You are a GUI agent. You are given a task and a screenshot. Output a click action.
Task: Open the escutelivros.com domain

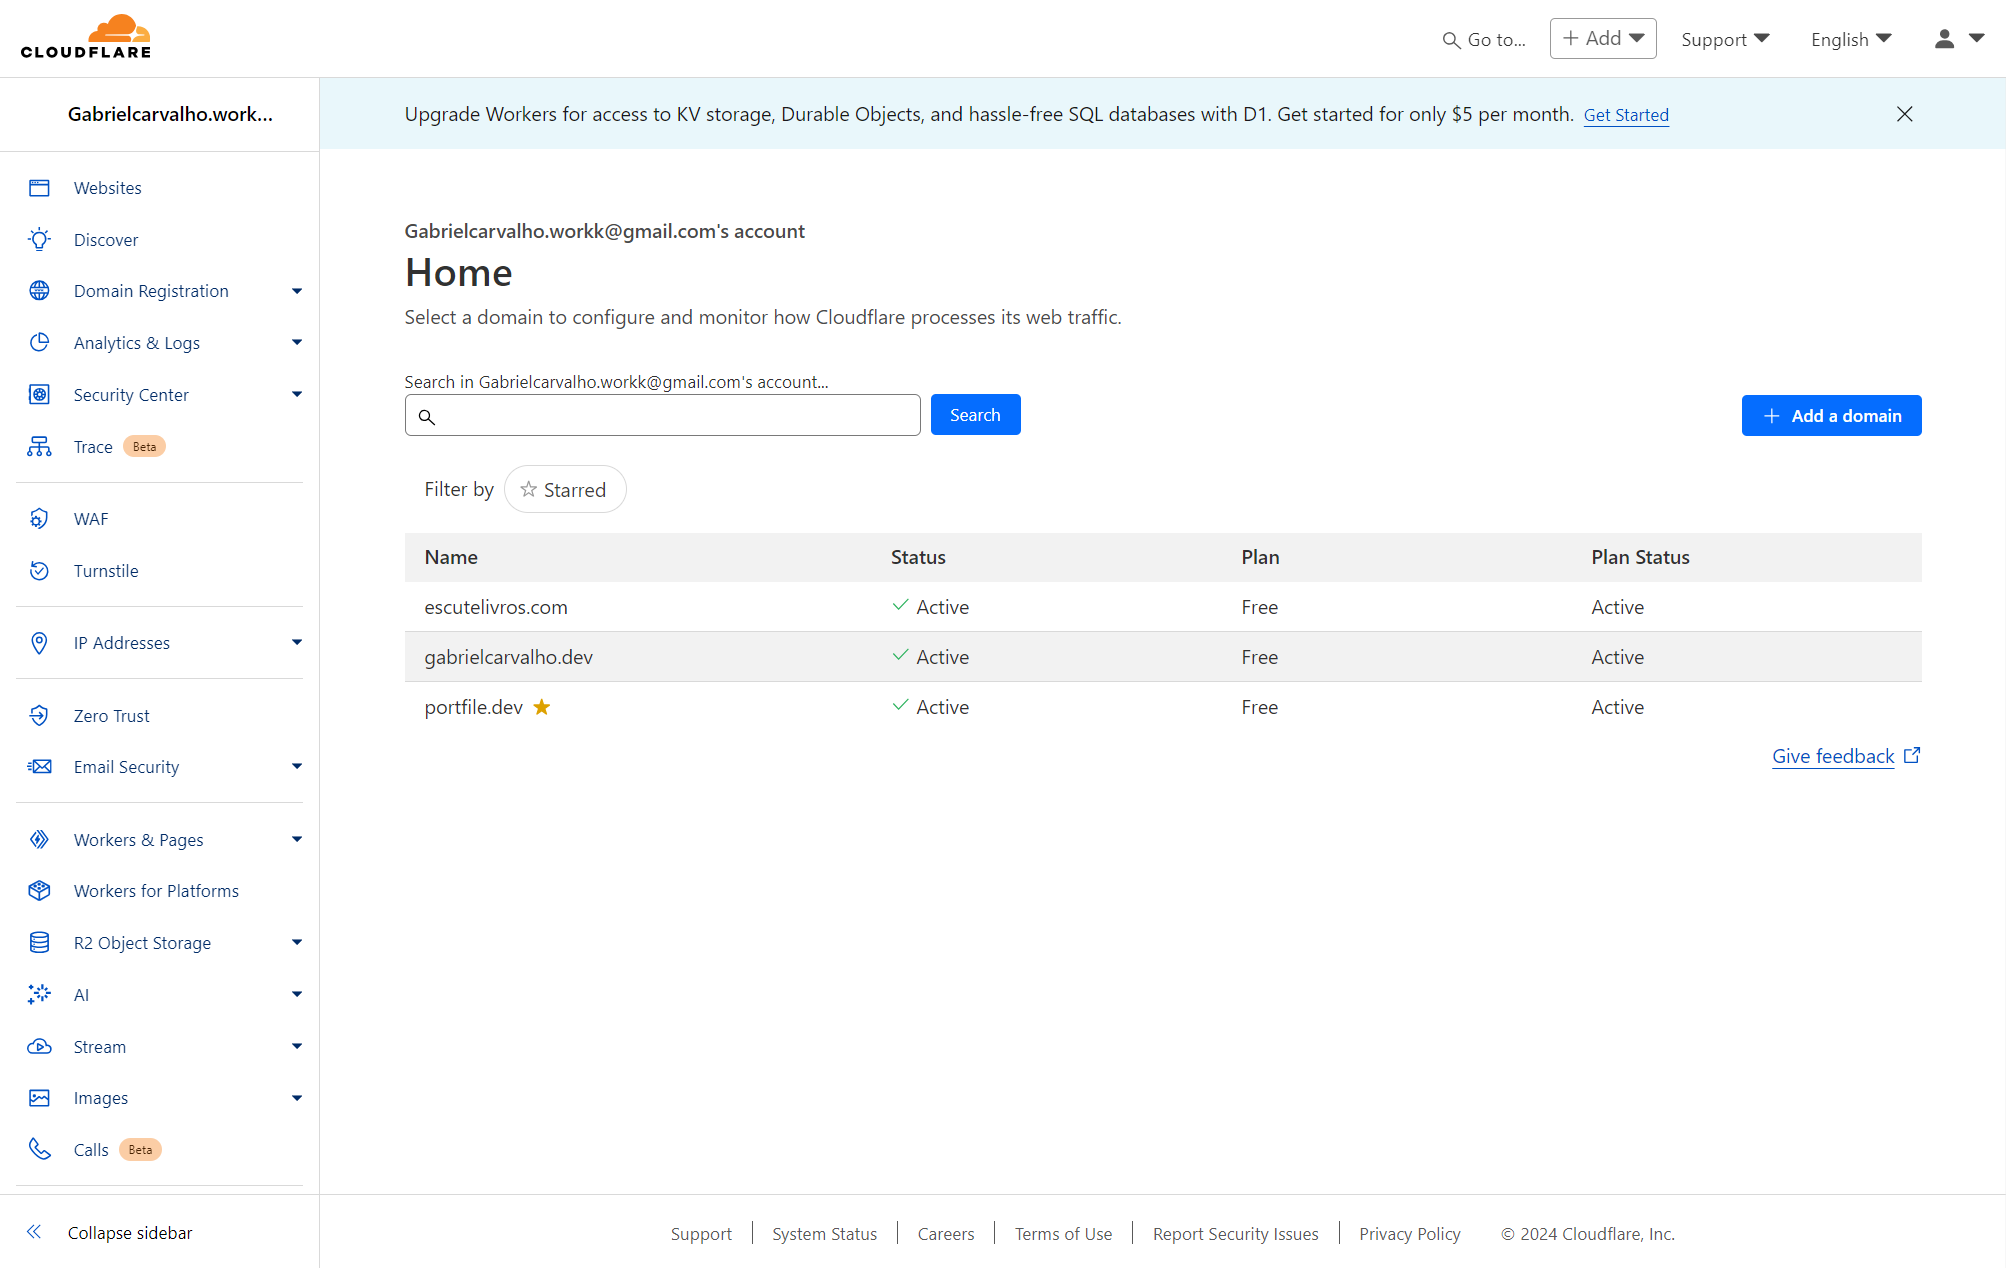pos(496,607)
